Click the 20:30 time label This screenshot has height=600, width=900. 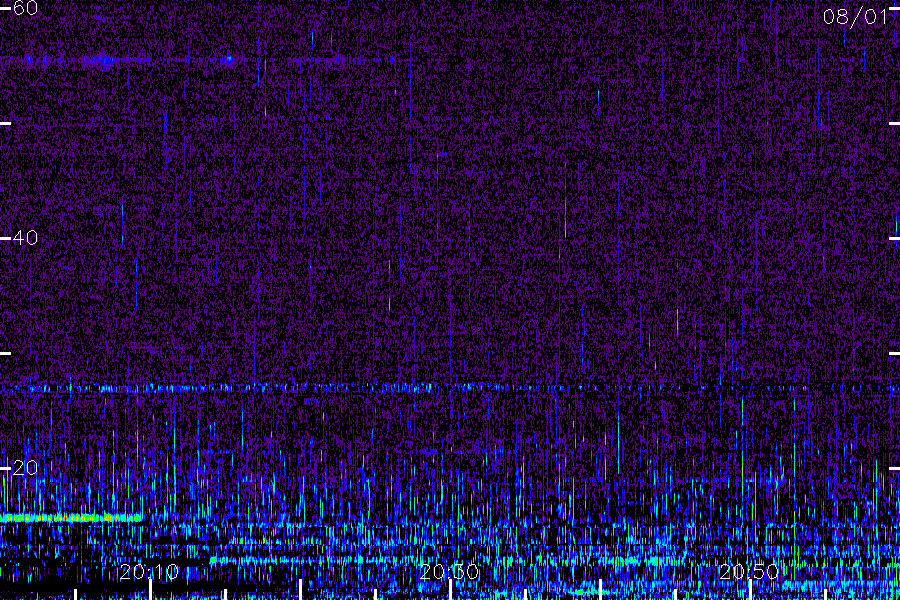coord(449,572)
